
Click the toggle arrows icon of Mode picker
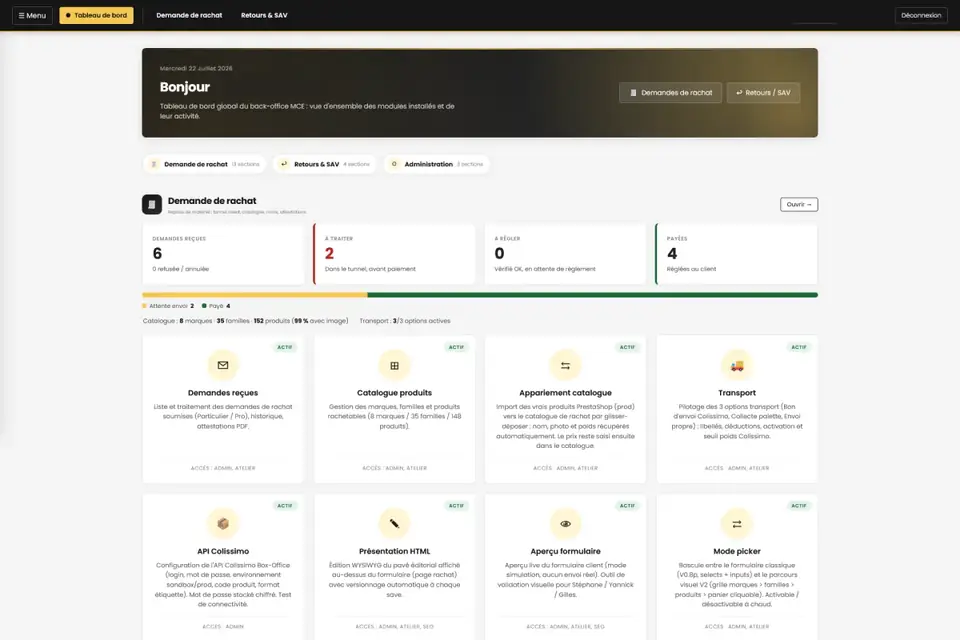pyautogui.click(x=737, y=524)
